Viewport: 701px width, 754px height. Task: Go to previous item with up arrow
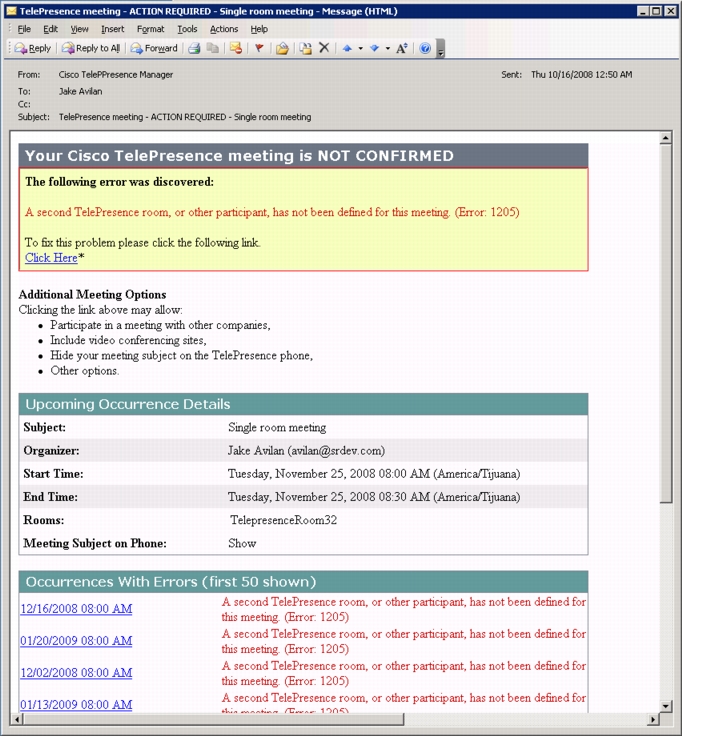pos(347,48)
